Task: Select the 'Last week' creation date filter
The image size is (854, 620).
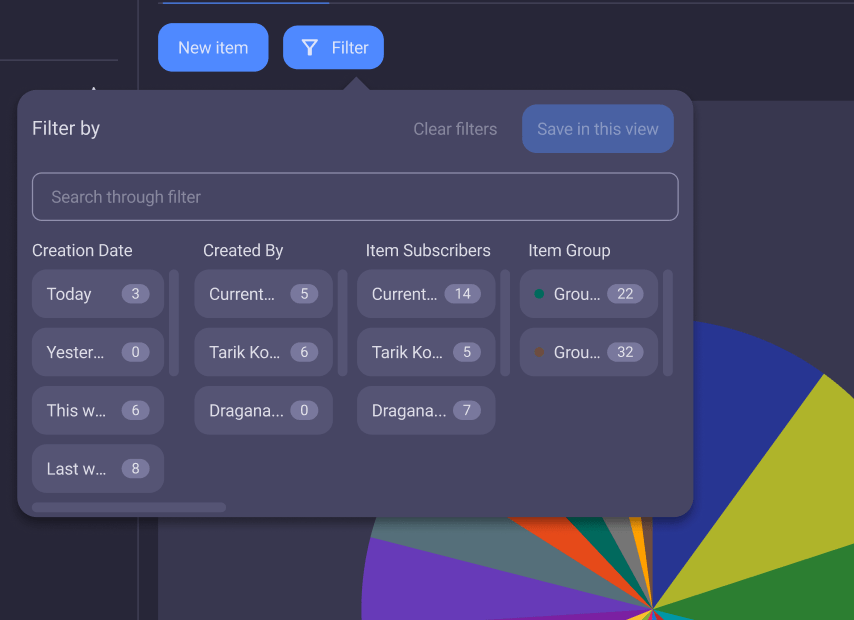Action: (97, 468)
